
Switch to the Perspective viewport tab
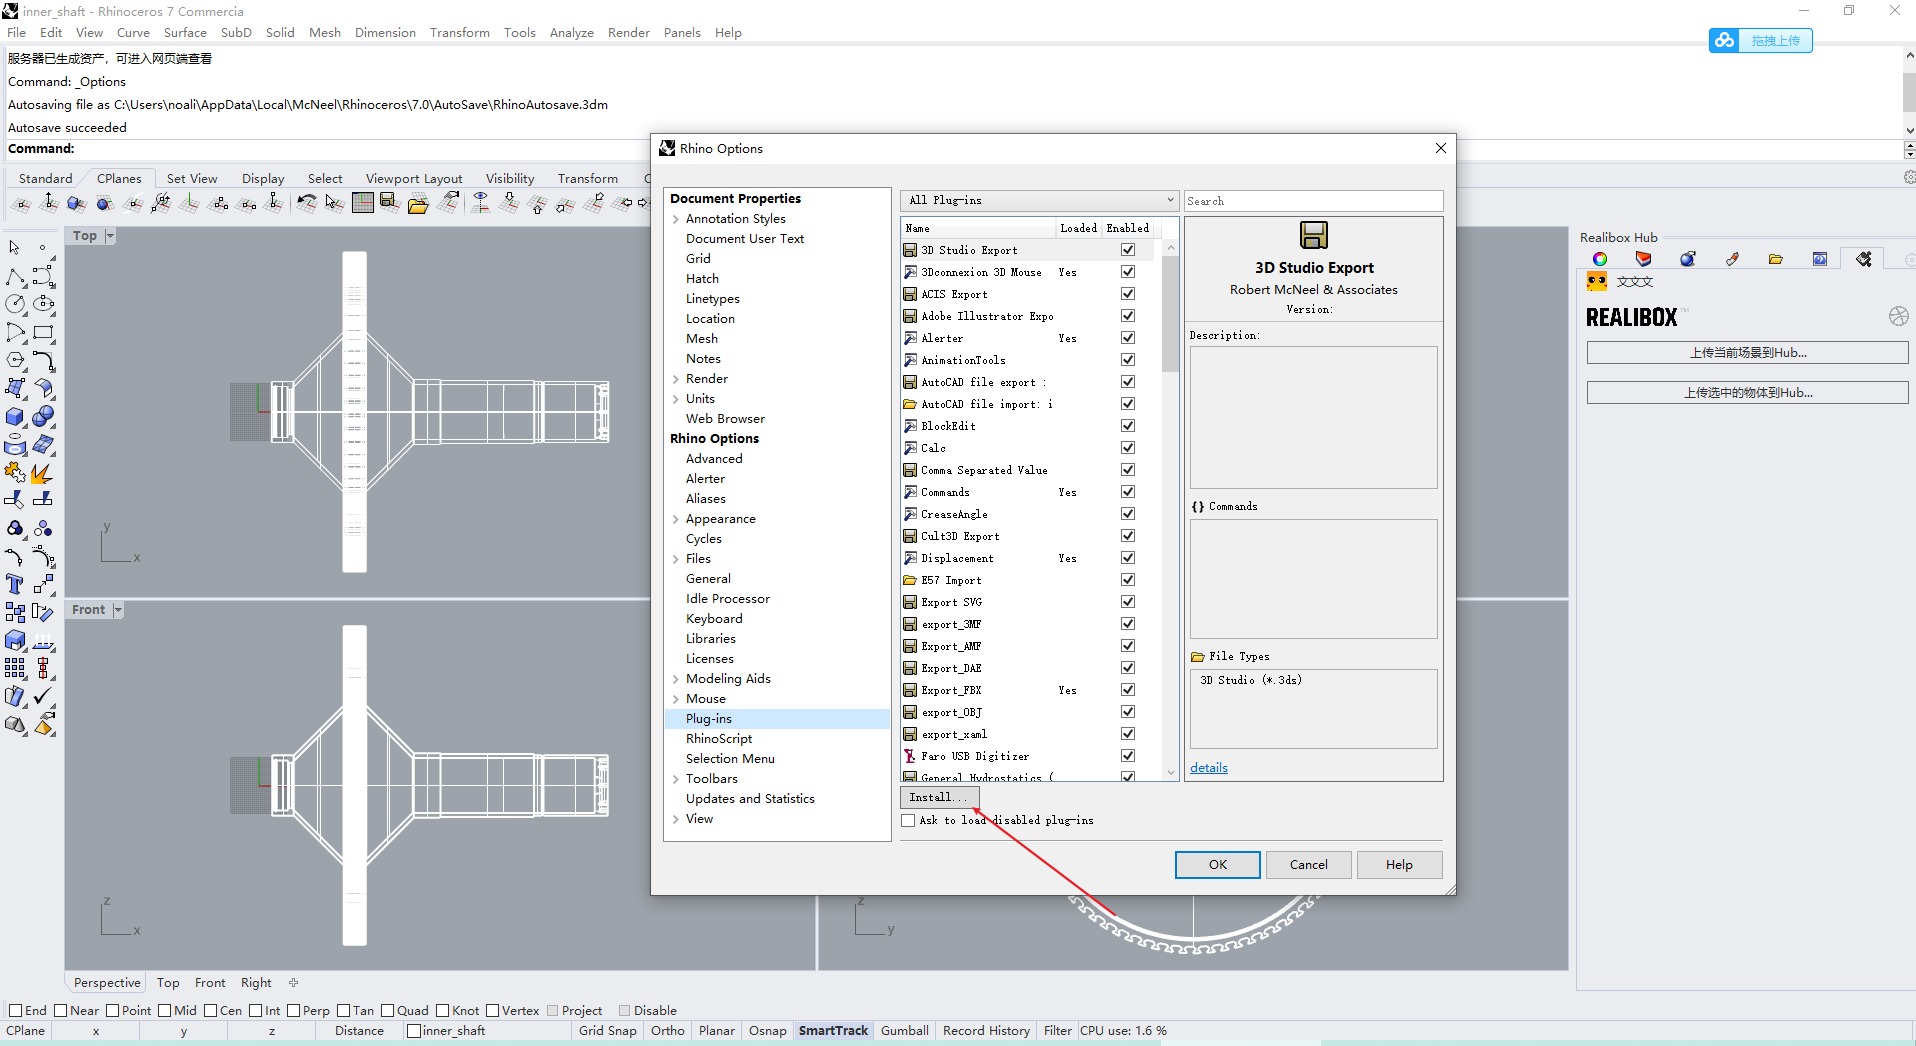pyautogui.click(x=107, y=983)
